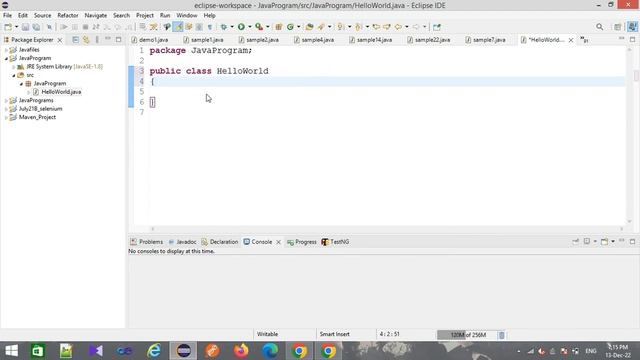Expand the July21B_selenium project

pyautogui.click(x=6, y=109)
